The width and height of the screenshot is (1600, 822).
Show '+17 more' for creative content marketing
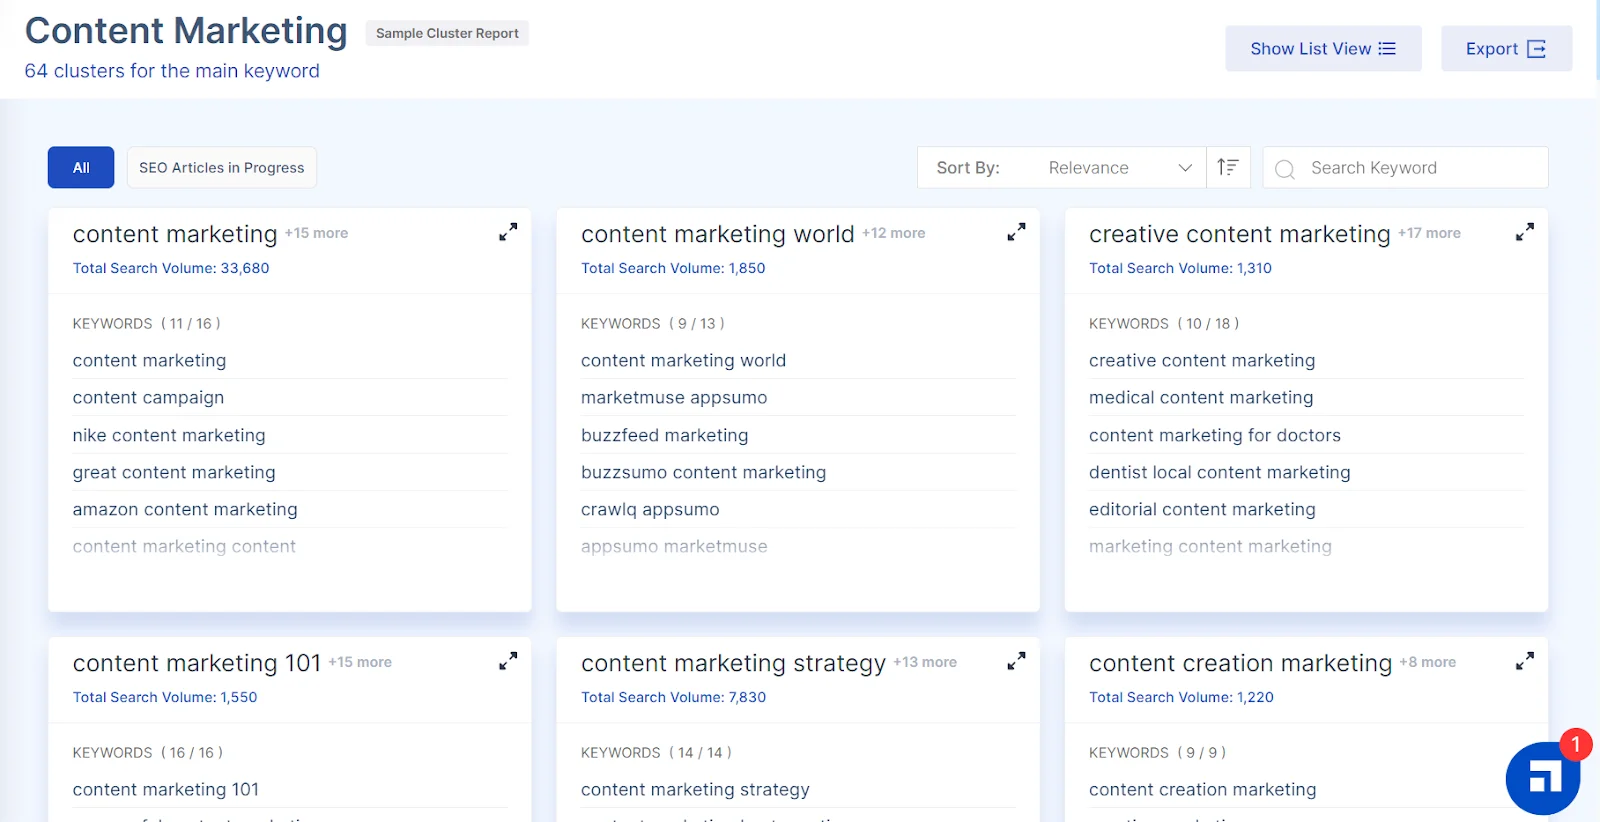click(1429, 233)
